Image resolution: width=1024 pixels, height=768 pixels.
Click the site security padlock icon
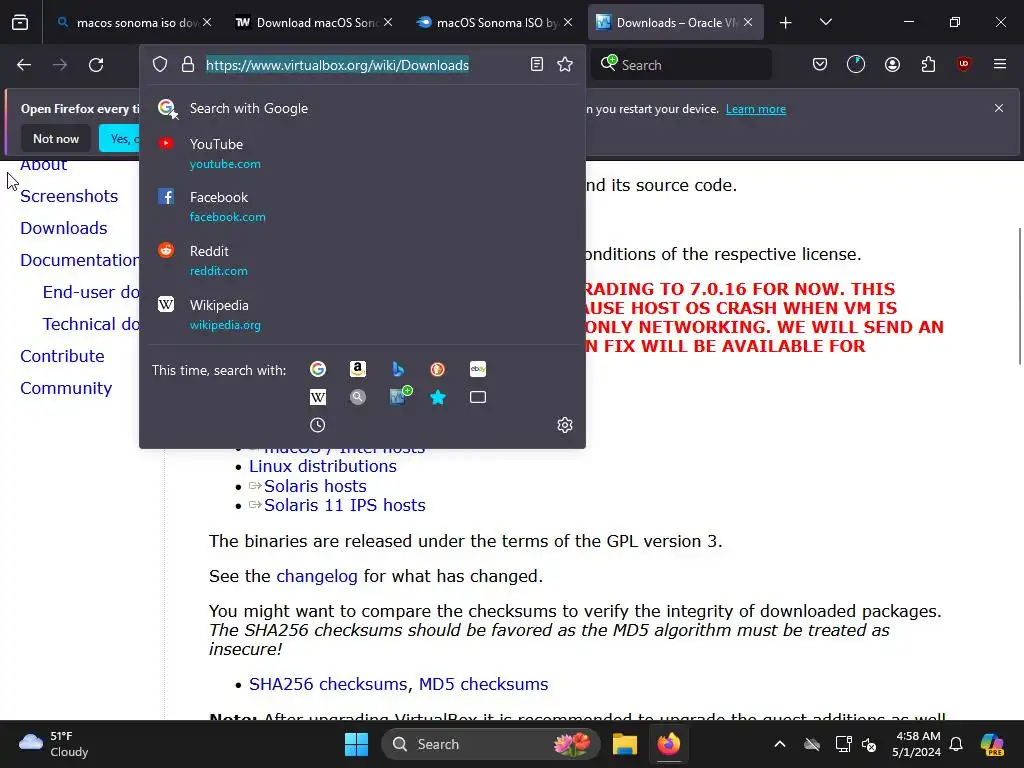click(x=188, y=65)
